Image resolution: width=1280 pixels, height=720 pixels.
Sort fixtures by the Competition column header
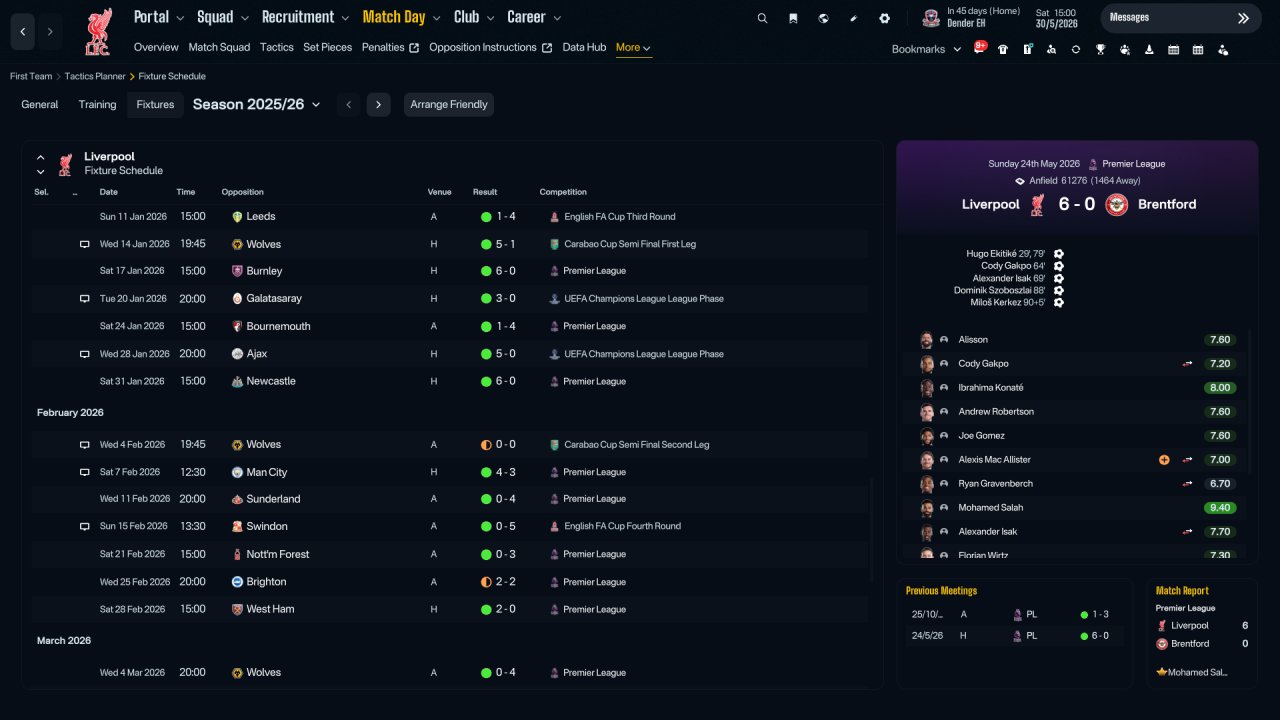pyautogui.click(x=563, y=192)
